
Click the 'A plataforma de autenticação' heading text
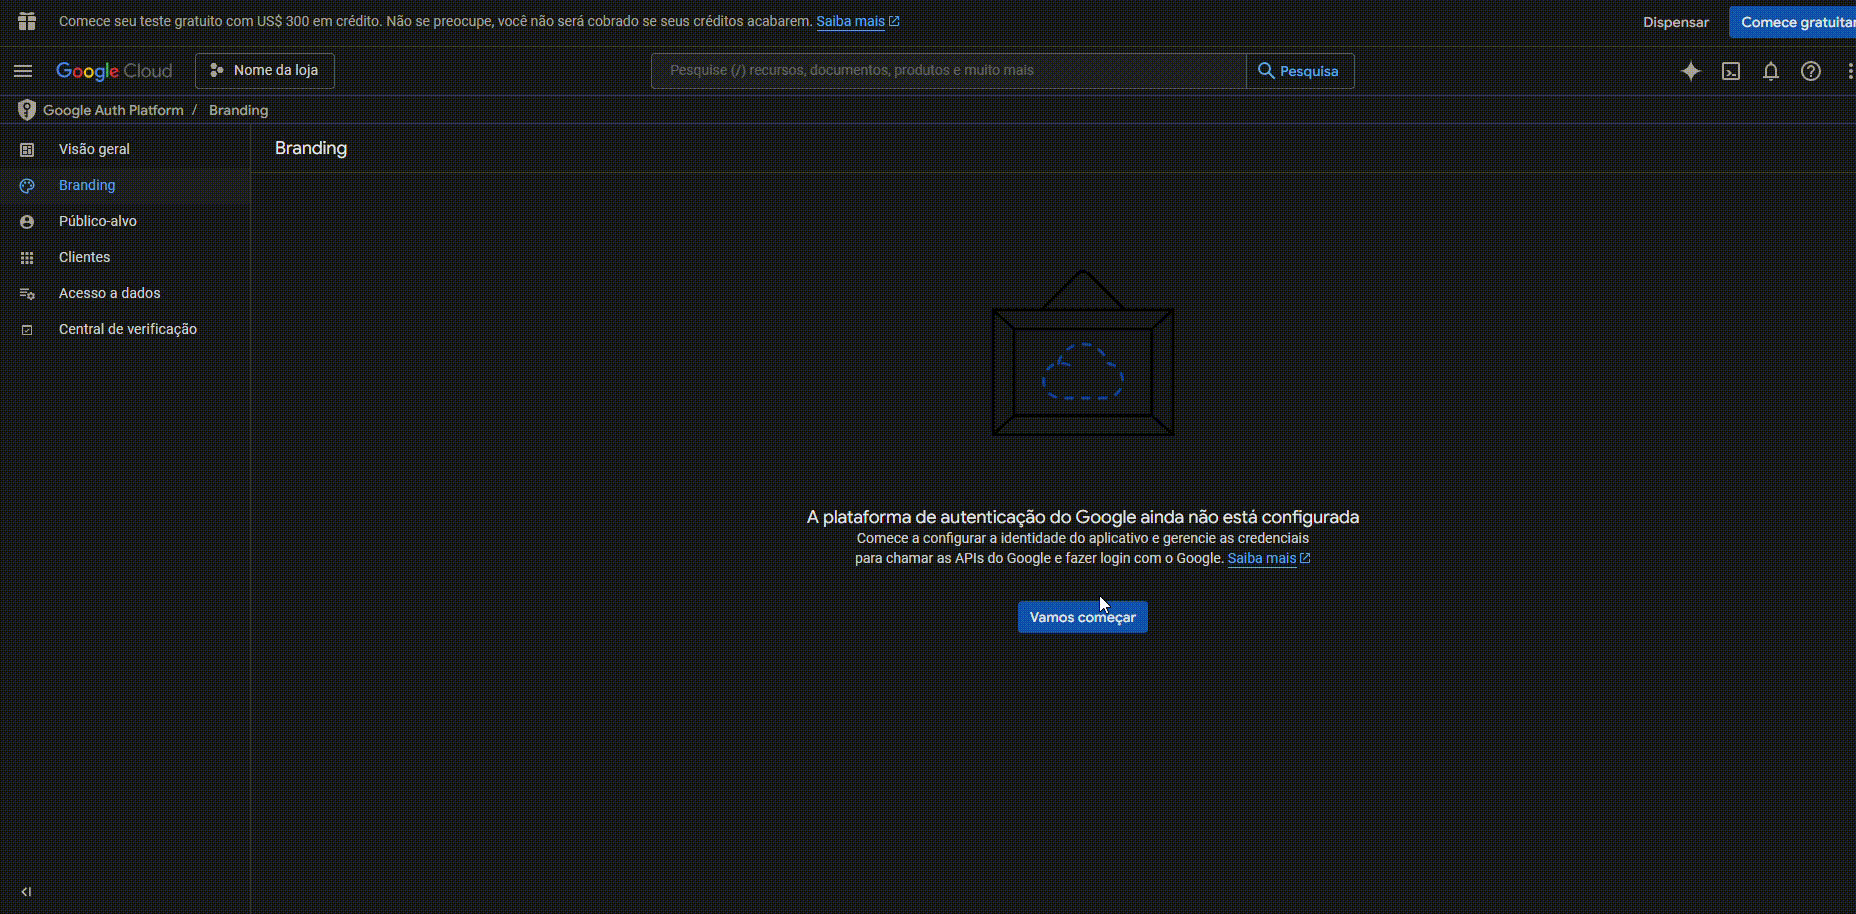point(1083,517)
